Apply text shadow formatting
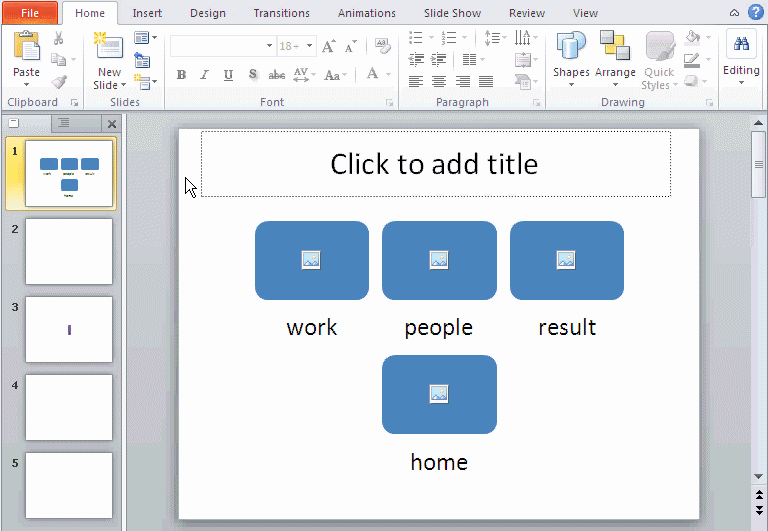Viewport: 768px width, 531px height. click(253, 75)
